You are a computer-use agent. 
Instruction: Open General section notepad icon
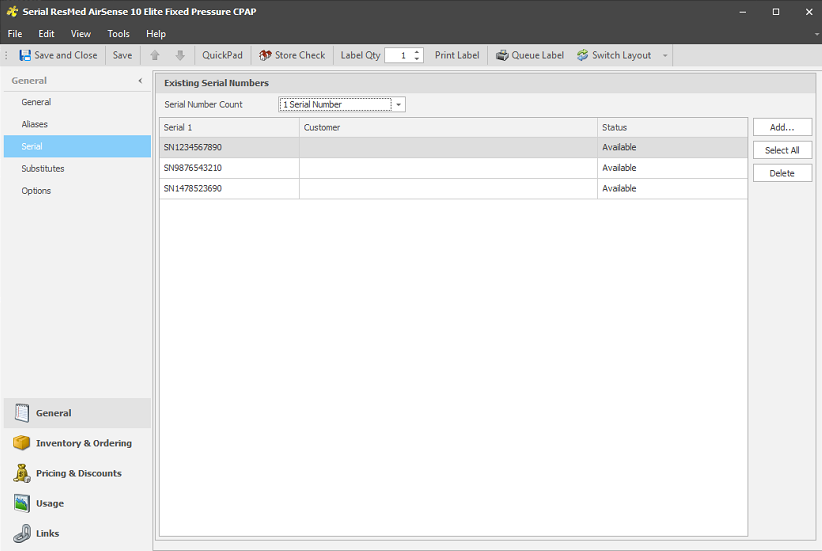pos(22,413)
